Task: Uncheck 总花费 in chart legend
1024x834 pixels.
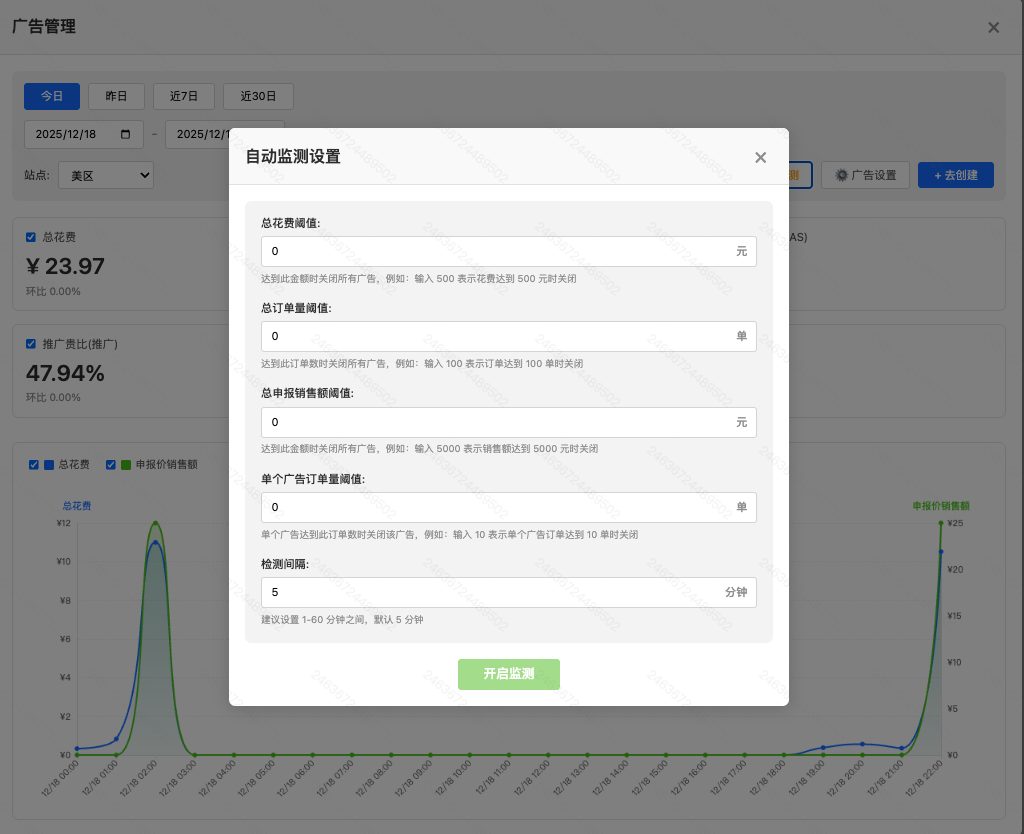Action: pyautogui.click(x=34, y=464)
